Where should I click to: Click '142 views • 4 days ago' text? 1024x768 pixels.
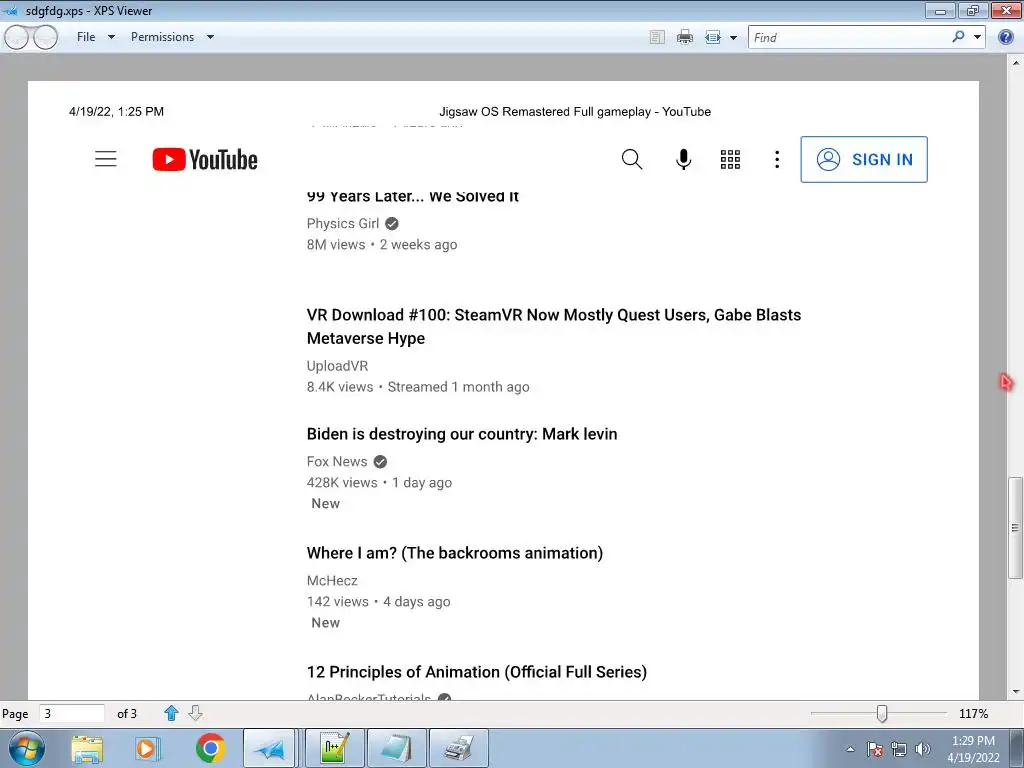[379, 601]
